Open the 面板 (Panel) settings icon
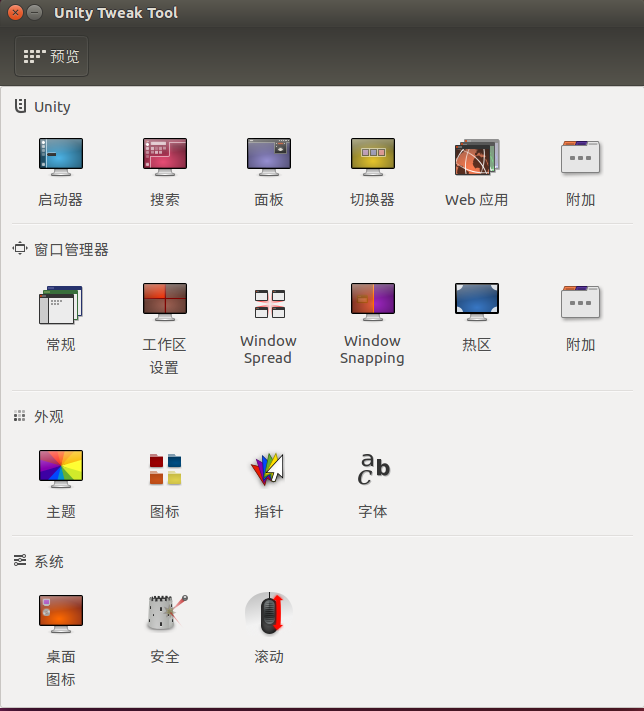Viewport: 644px width, 711px height. (x=269, y=158)
